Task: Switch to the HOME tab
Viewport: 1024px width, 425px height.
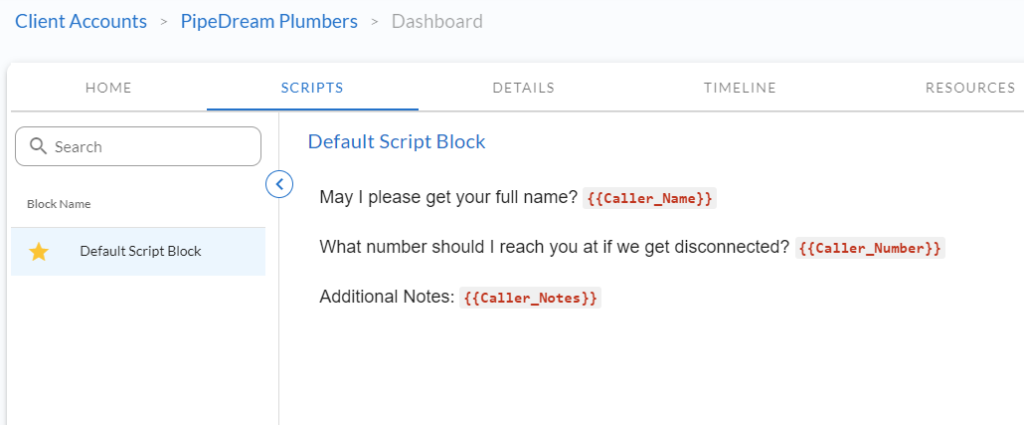Action: click(x=108, y=87)
